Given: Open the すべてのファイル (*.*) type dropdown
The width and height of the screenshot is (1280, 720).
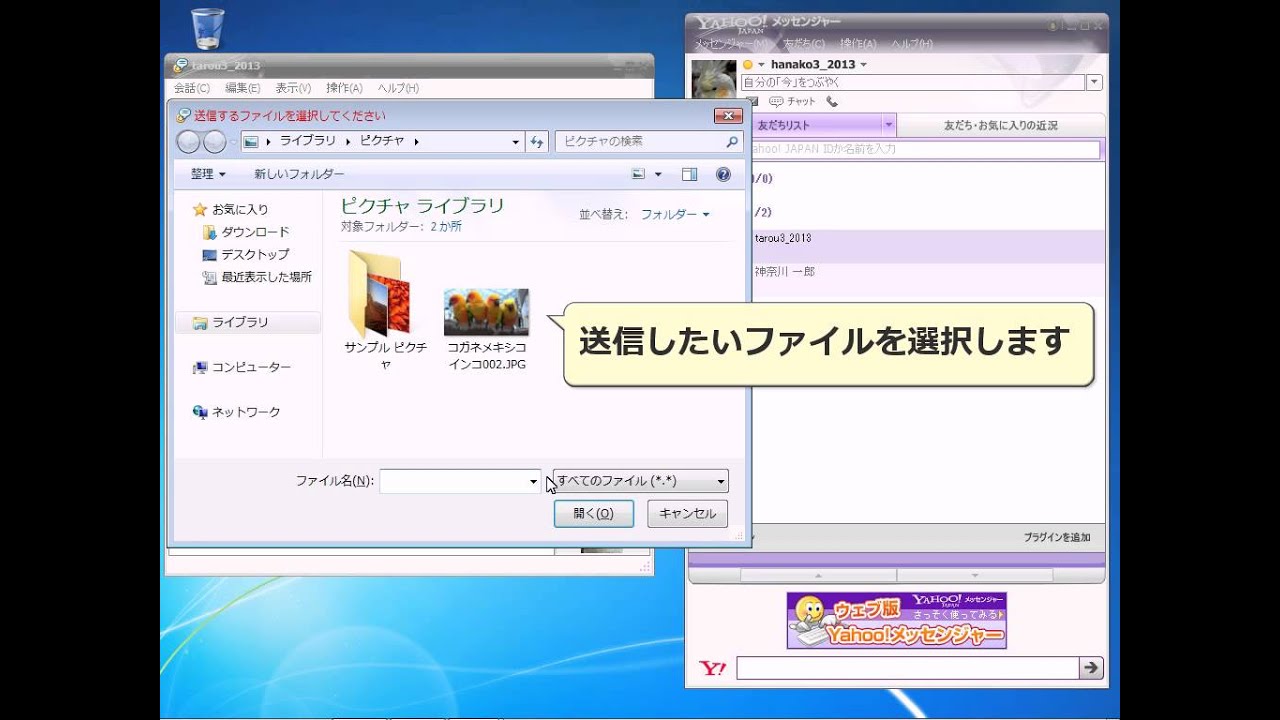Looking at the screenshot, I should [640, 481].
